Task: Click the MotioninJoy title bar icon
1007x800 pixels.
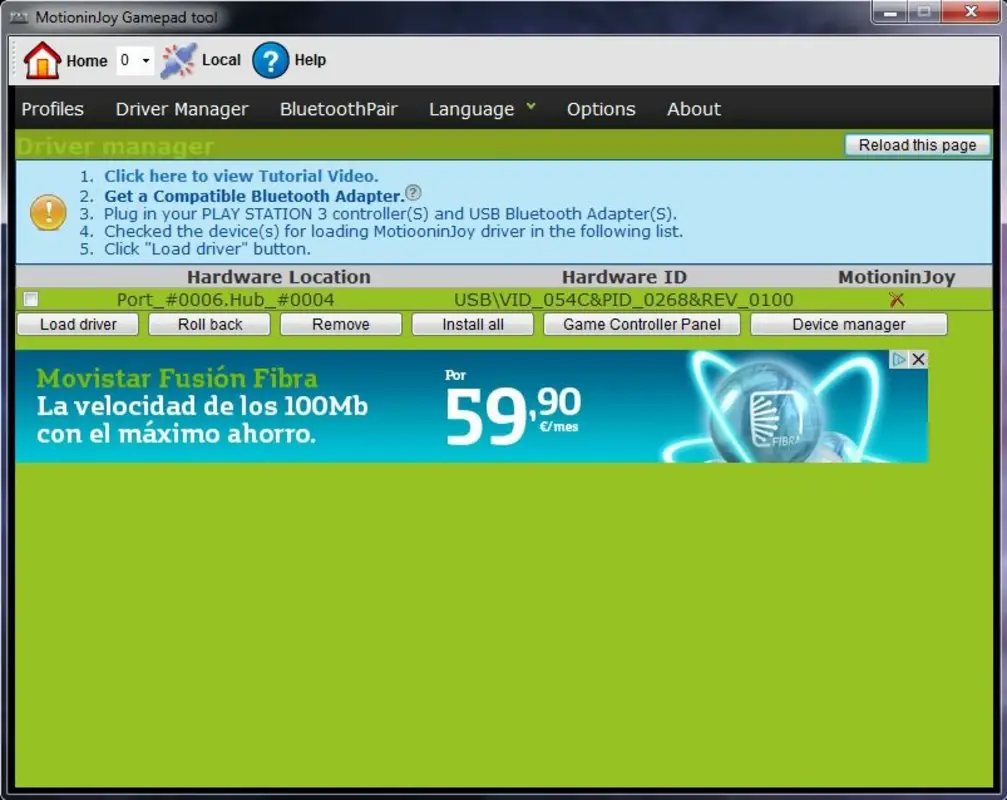Action: [21, 17]
